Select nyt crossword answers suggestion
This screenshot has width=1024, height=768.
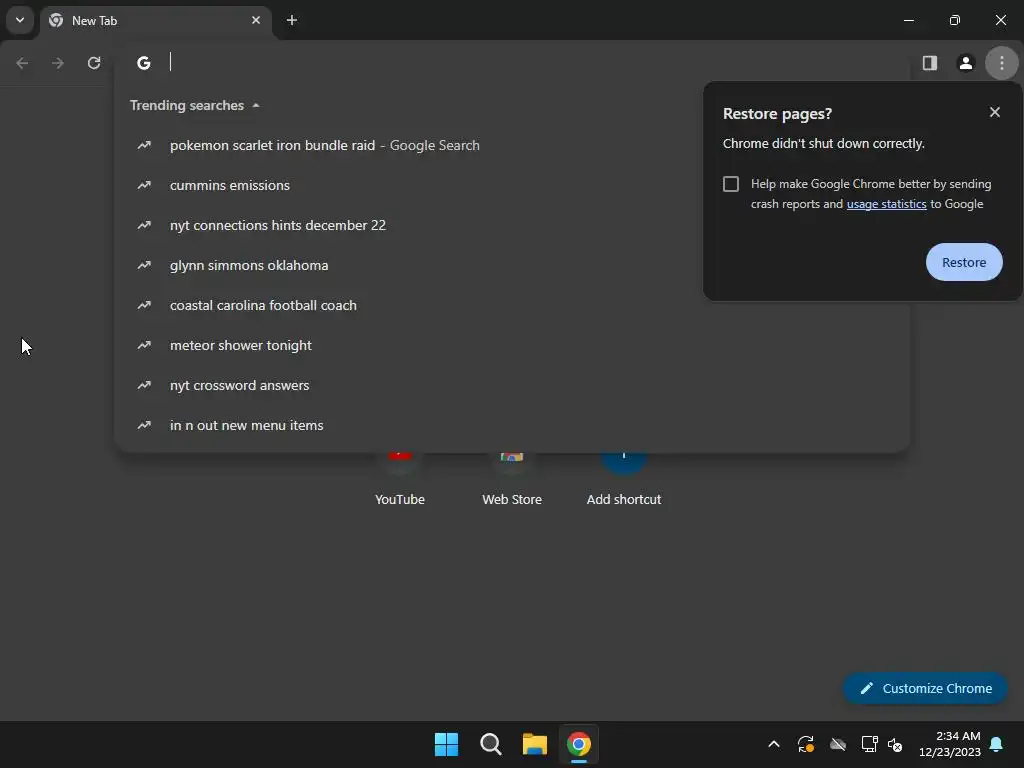512,385
